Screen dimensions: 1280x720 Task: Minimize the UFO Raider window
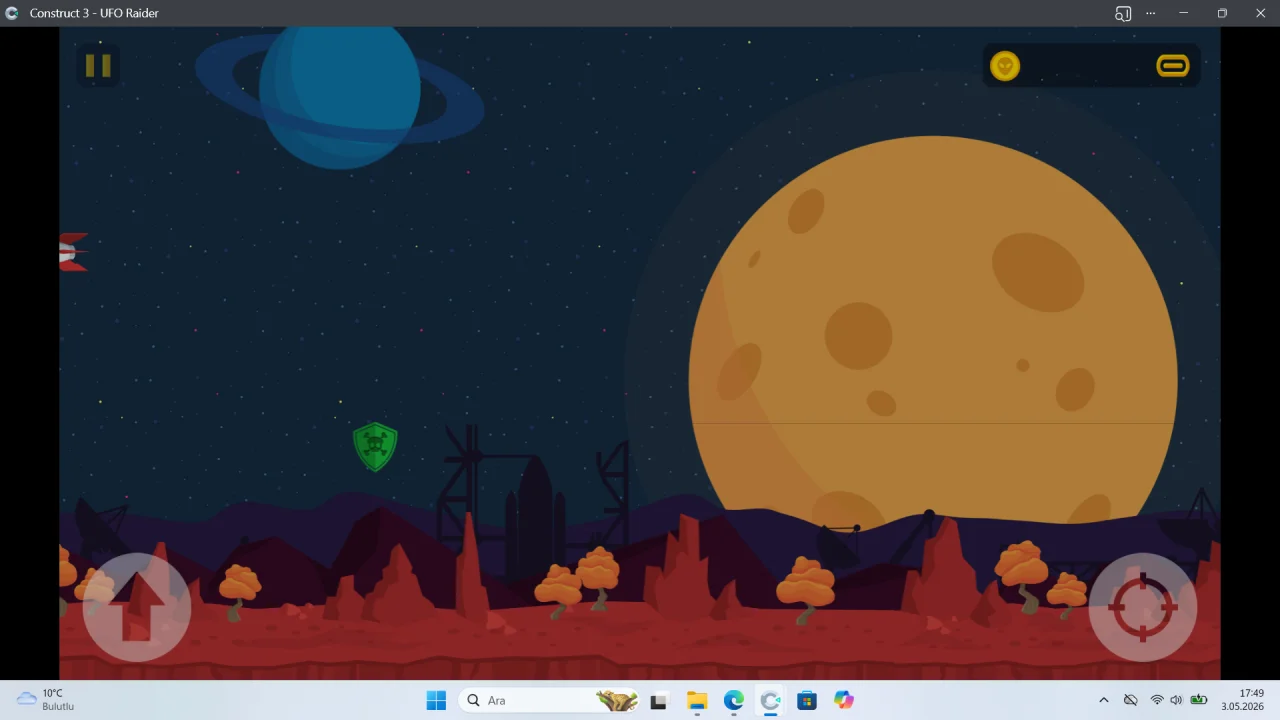1184,13
